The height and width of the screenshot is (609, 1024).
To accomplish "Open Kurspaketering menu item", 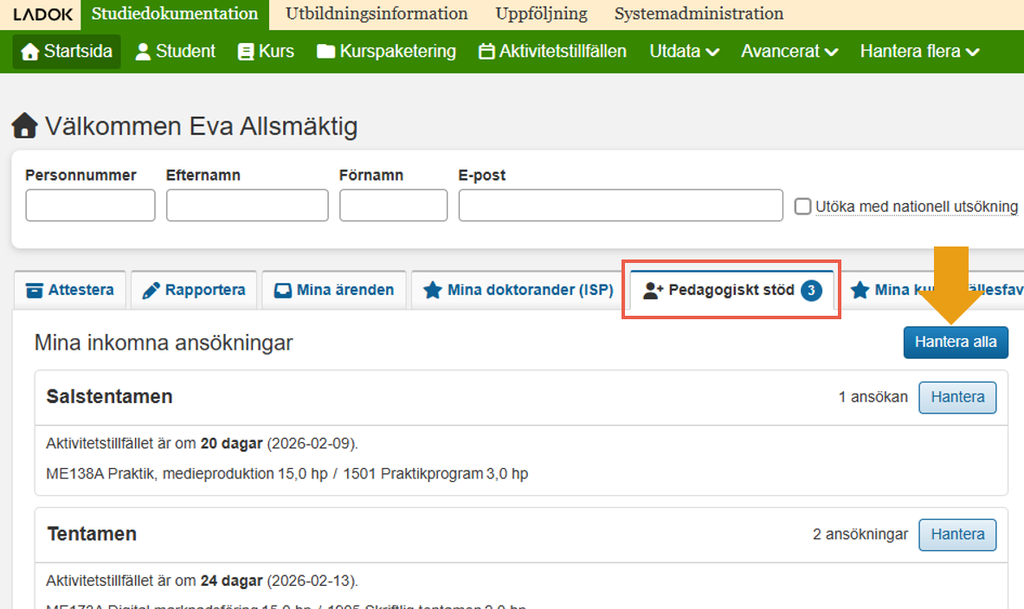I will pos(386,52).
